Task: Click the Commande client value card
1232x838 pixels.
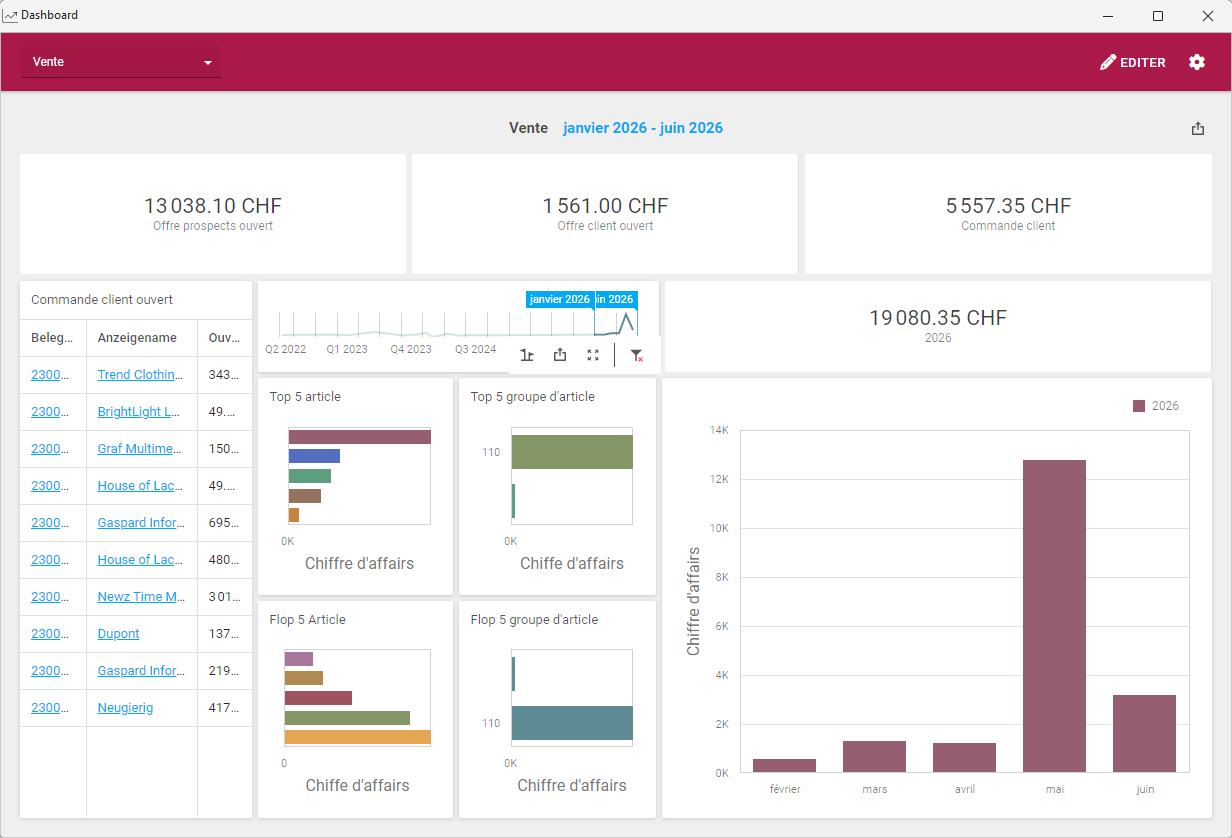Action: [x=1008, y=214]
